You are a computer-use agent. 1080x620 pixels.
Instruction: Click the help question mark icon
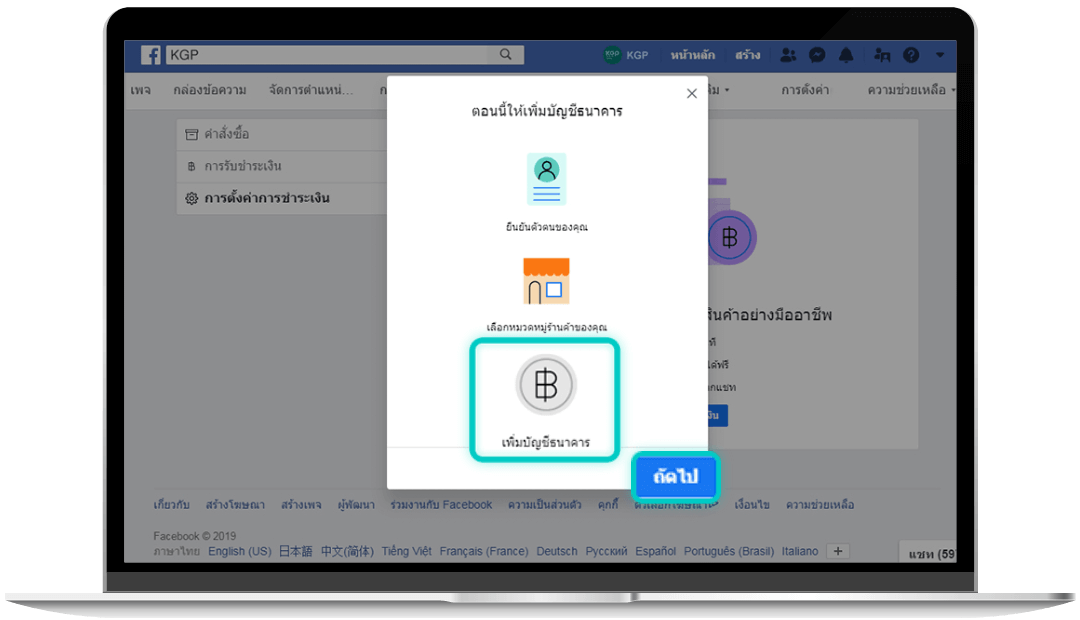911,55
